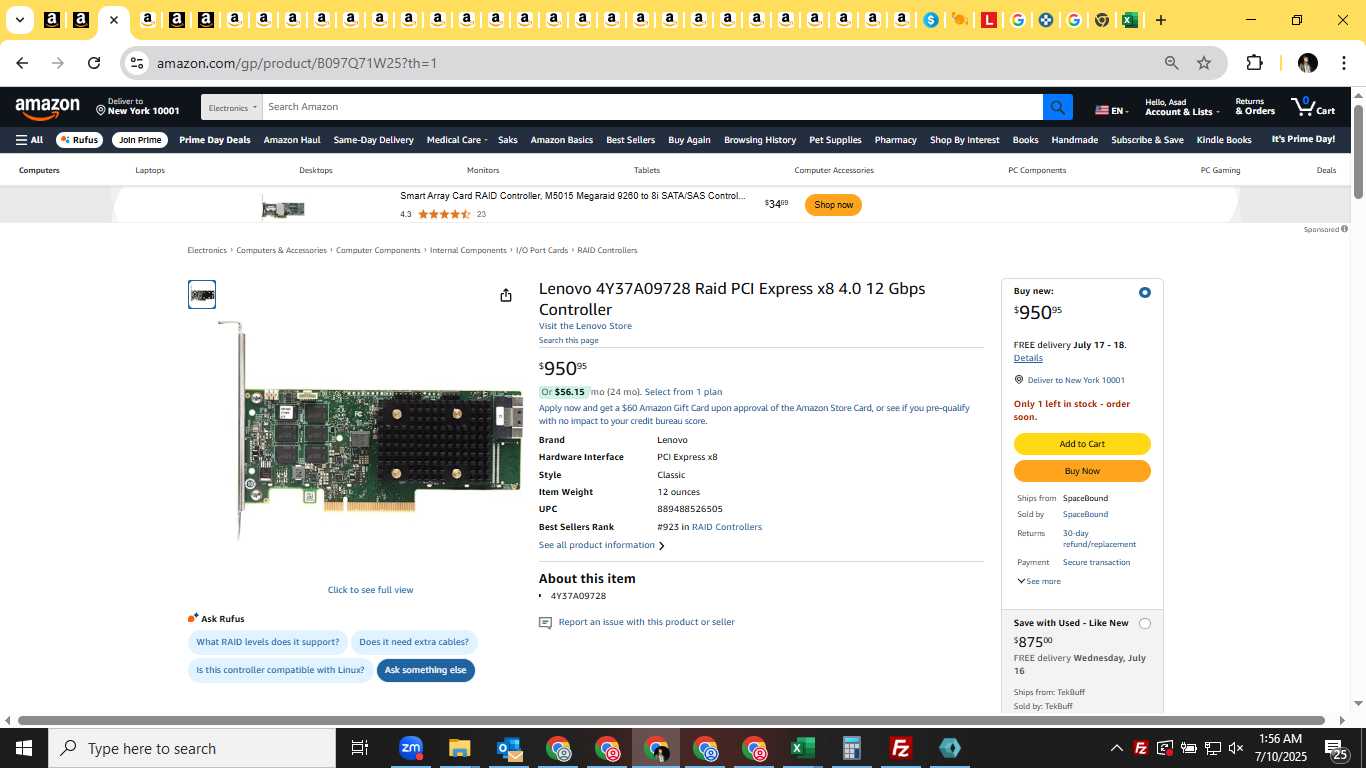This screenshot has height=768, width=1366.
Task: Open the All hamburger menu
Action: tap(29, 140)
